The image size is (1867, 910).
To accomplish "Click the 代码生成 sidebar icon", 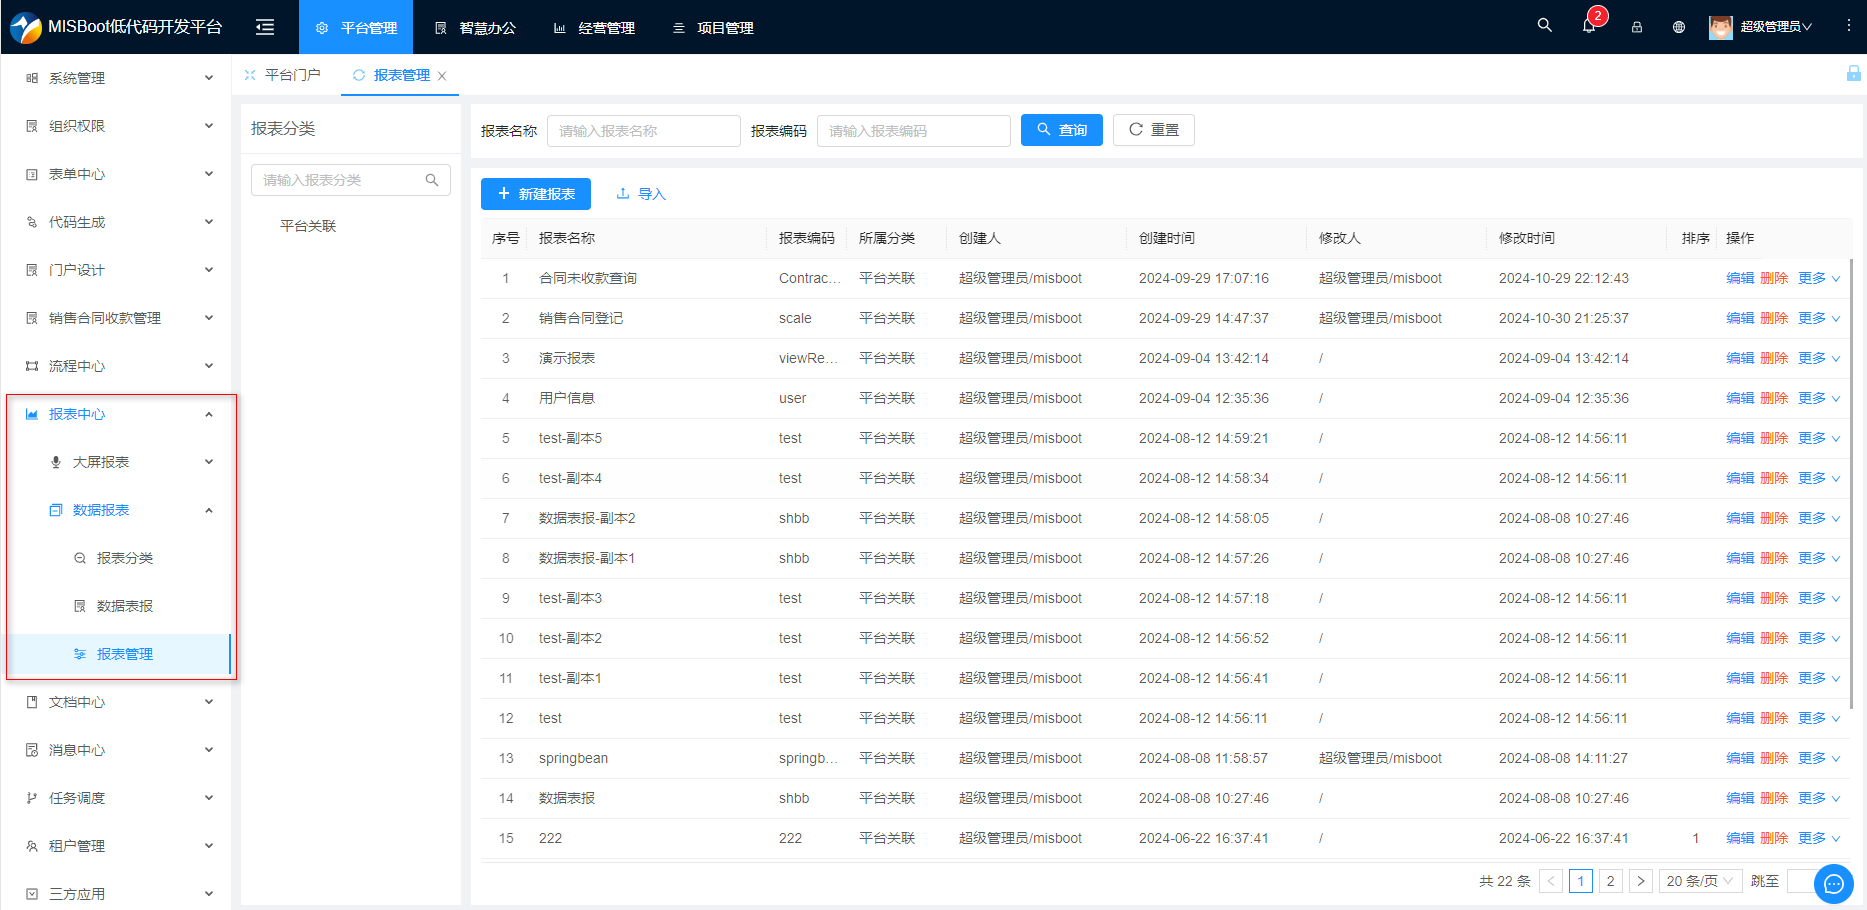I will [32, 222].
